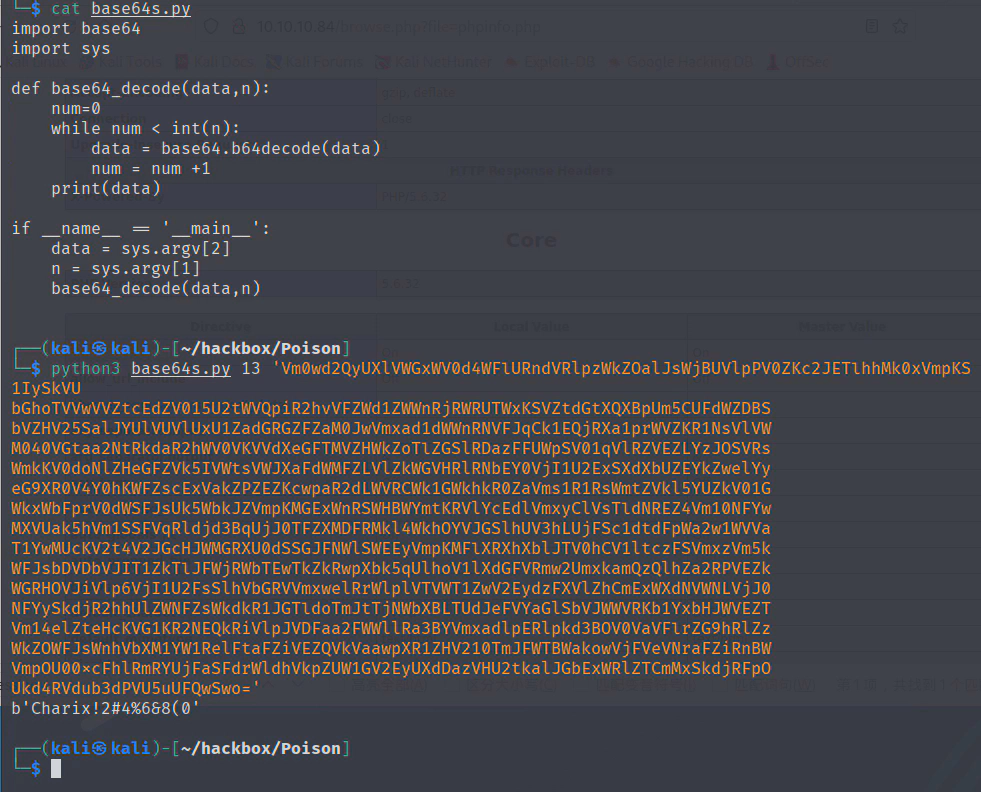Click the argument 13 in the python3 command
The width and height of the screenshot is (981, 792).
[249, 369]
